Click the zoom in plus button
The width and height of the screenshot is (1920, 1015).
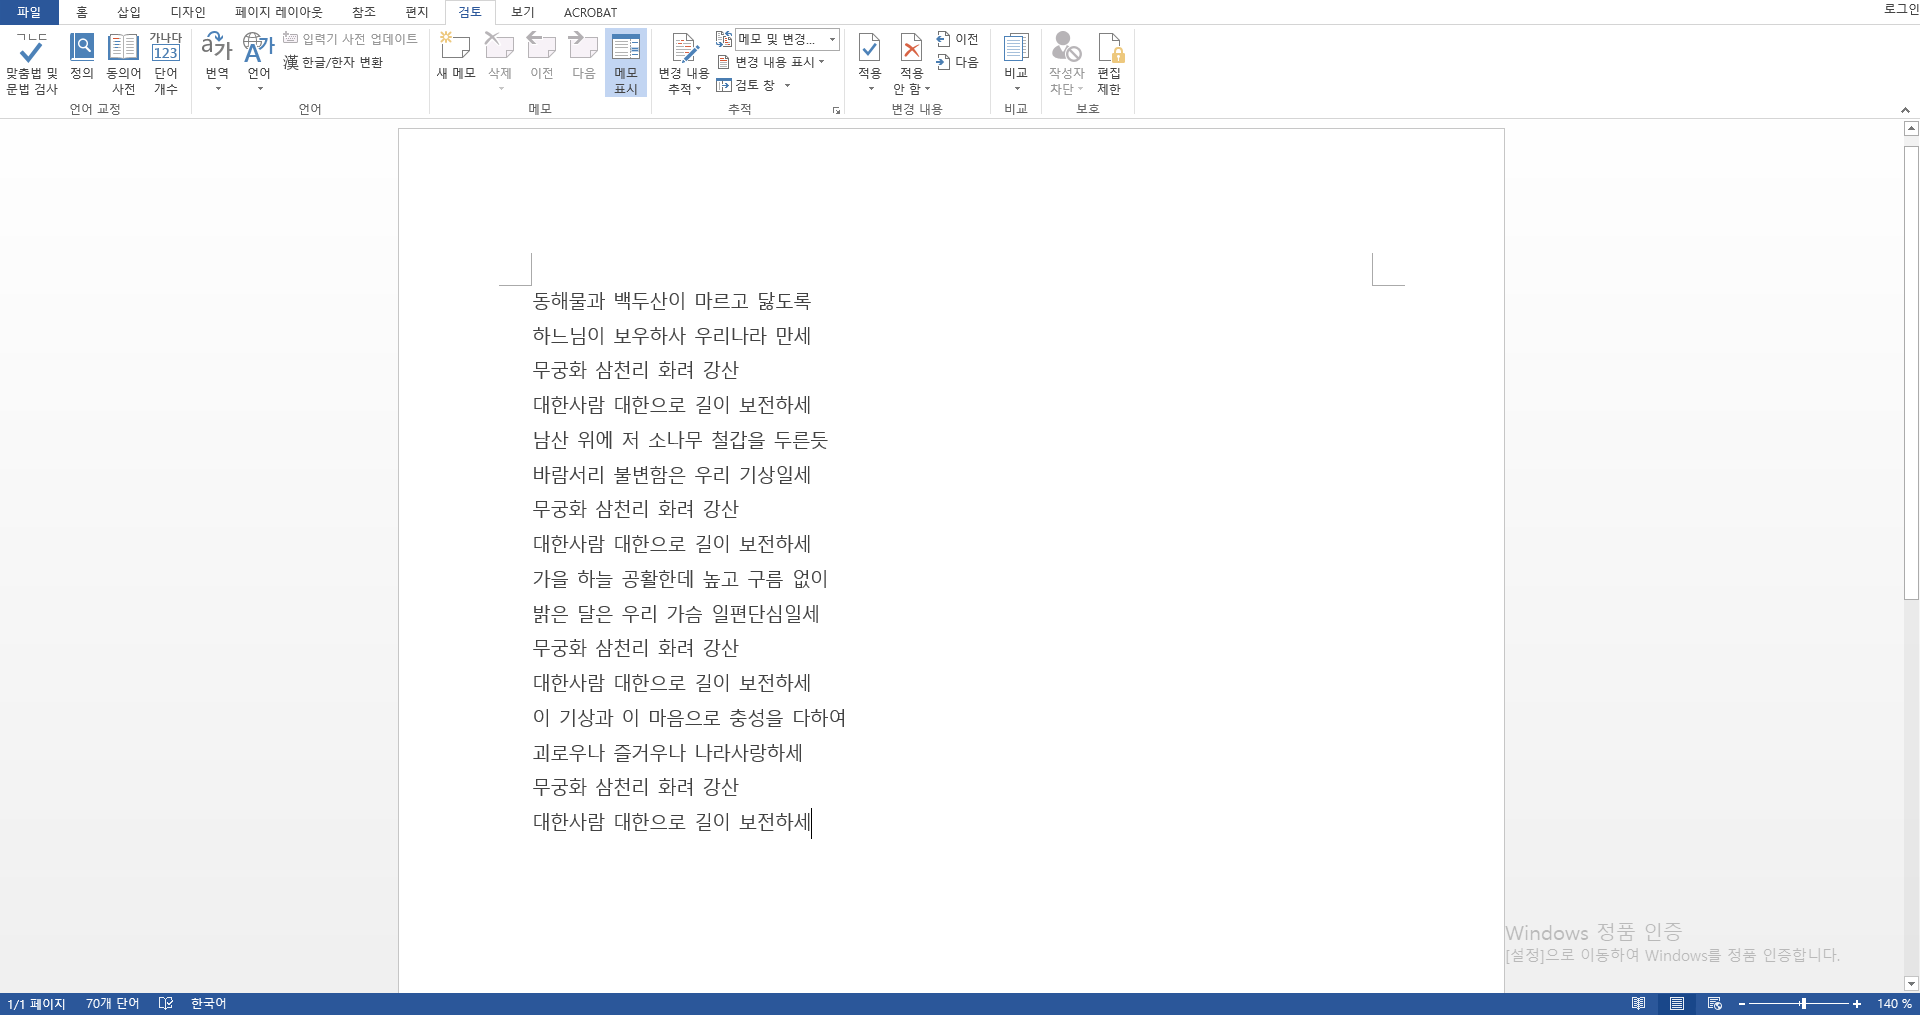[1857, 1004]
